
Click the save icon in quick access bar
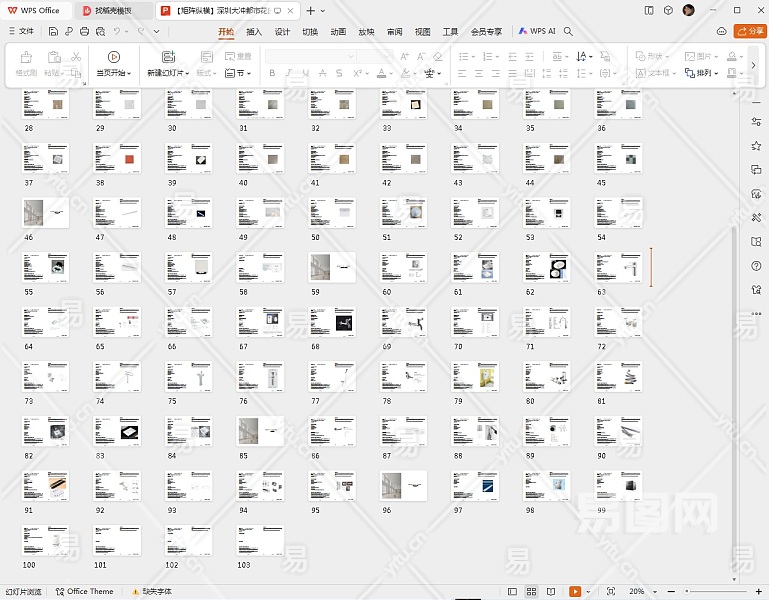click(x=53, y=31)
